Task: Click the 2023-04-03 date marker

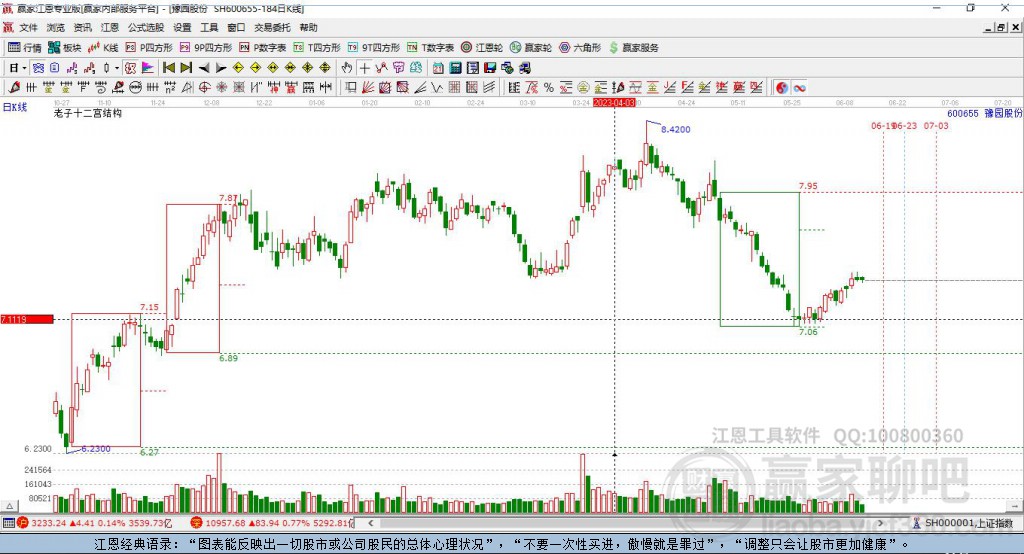Action: pyautogui.click(x=614, y=103)
